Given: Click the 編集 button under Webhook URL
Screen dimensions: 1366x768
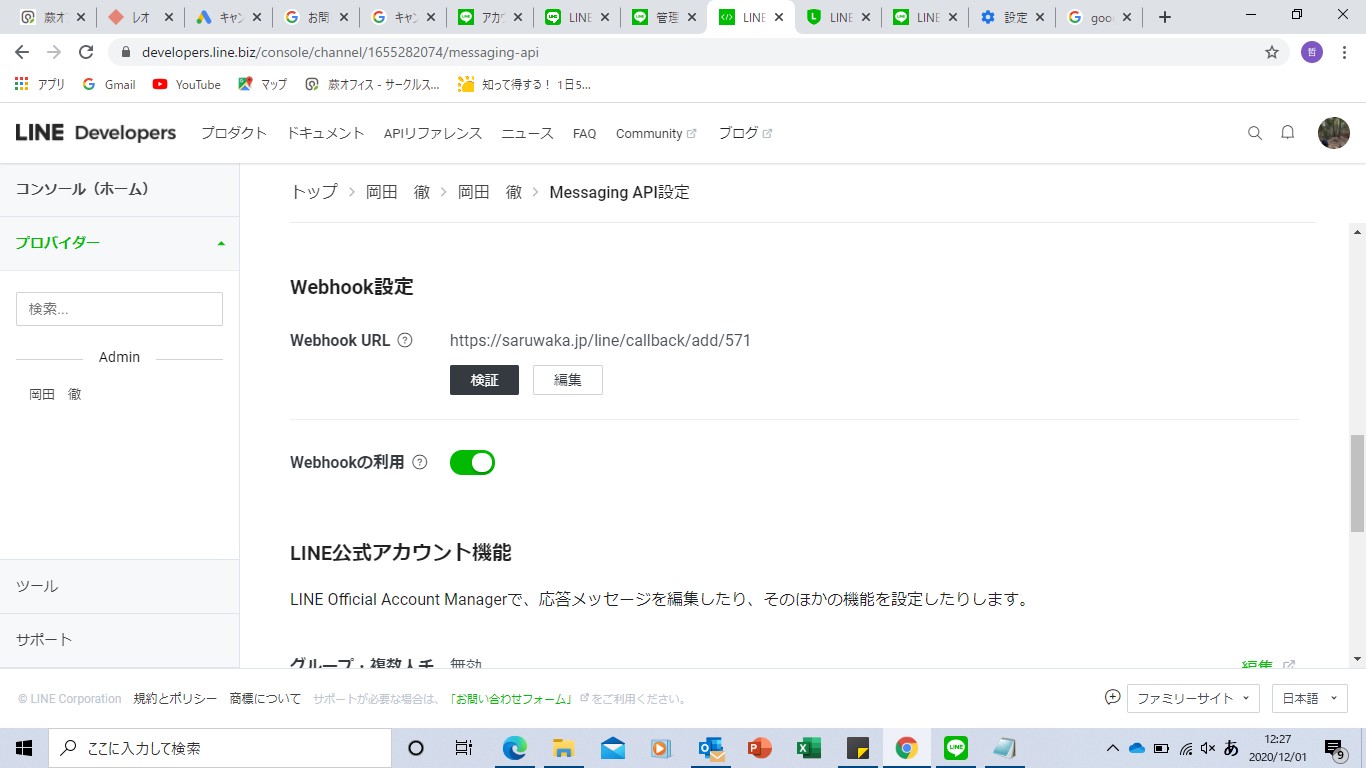Looking at the screenshot, I should point(568,380).
